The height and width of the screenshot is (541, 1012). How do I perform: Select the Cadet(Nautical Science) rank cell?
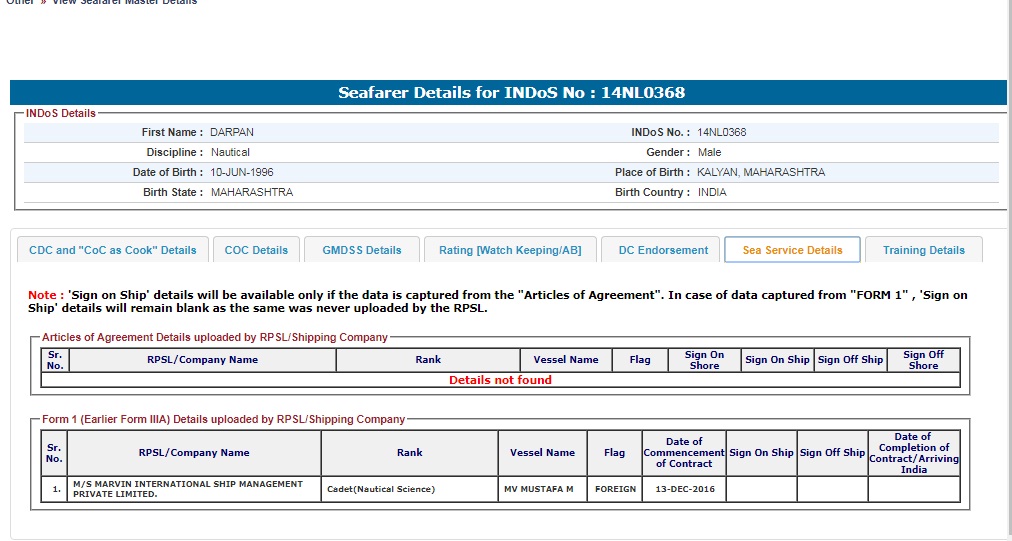[x=381, y=489]
